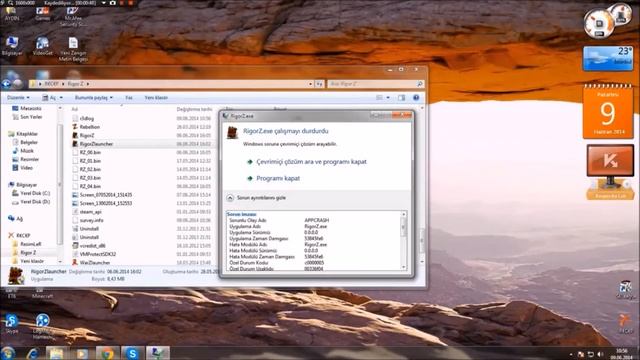Select the 'Rebellion' file icon in list
Screen dimensions: 640x360
point(75,127)
